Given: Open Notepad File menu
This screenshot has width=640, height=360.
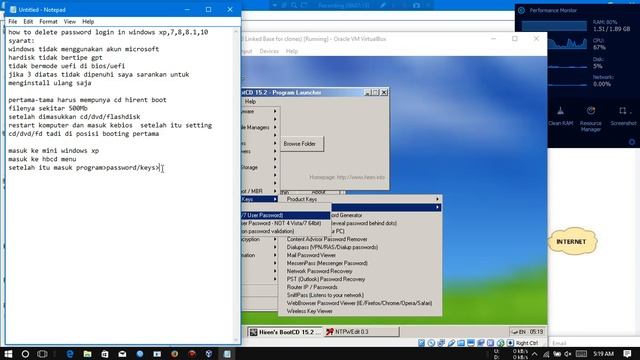Looking at the screenshot, I should pyautogui.click(x=13, y=21).
